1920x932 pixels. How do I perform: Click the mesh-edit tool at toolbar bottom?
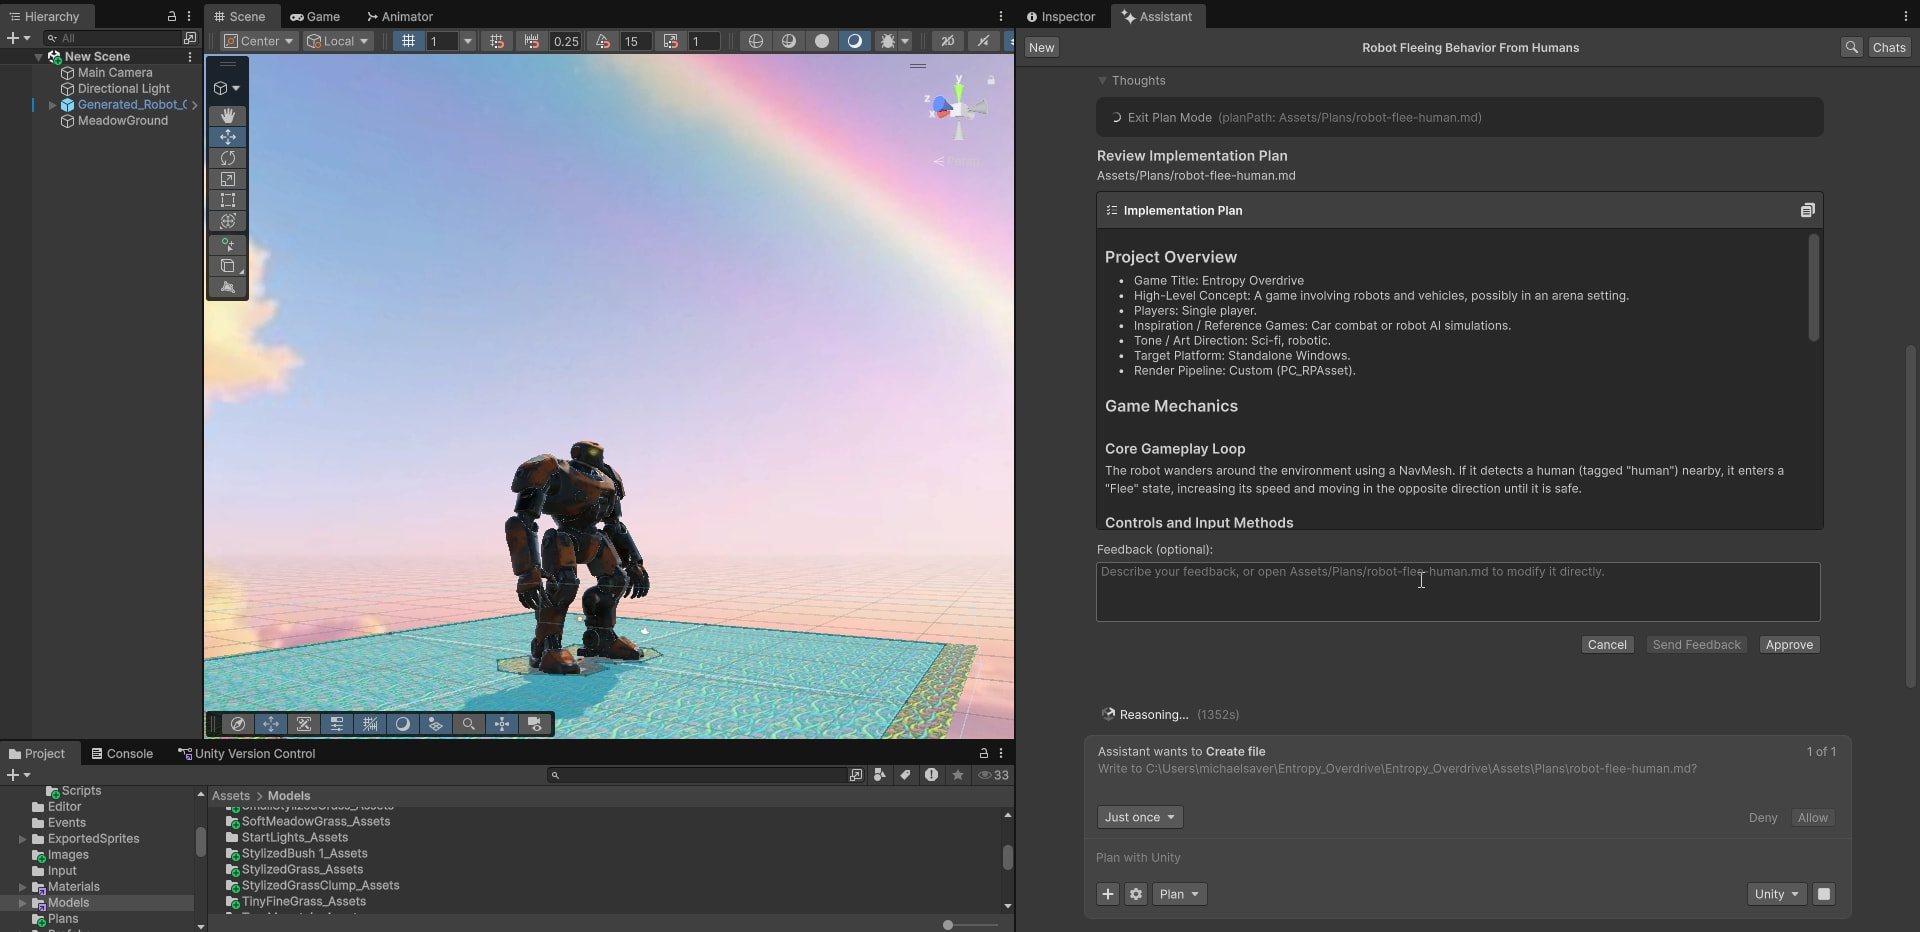pos(228,287)
